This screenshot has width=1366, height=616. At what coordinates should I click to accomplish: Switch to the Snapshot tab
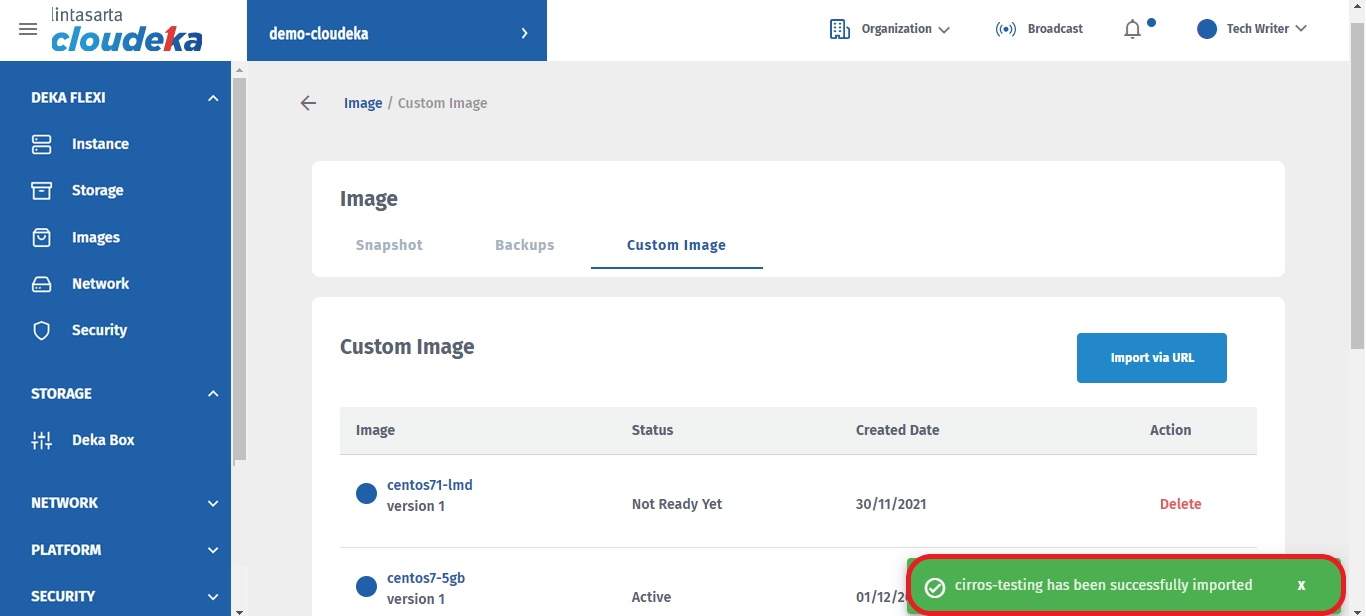(389, 245)
